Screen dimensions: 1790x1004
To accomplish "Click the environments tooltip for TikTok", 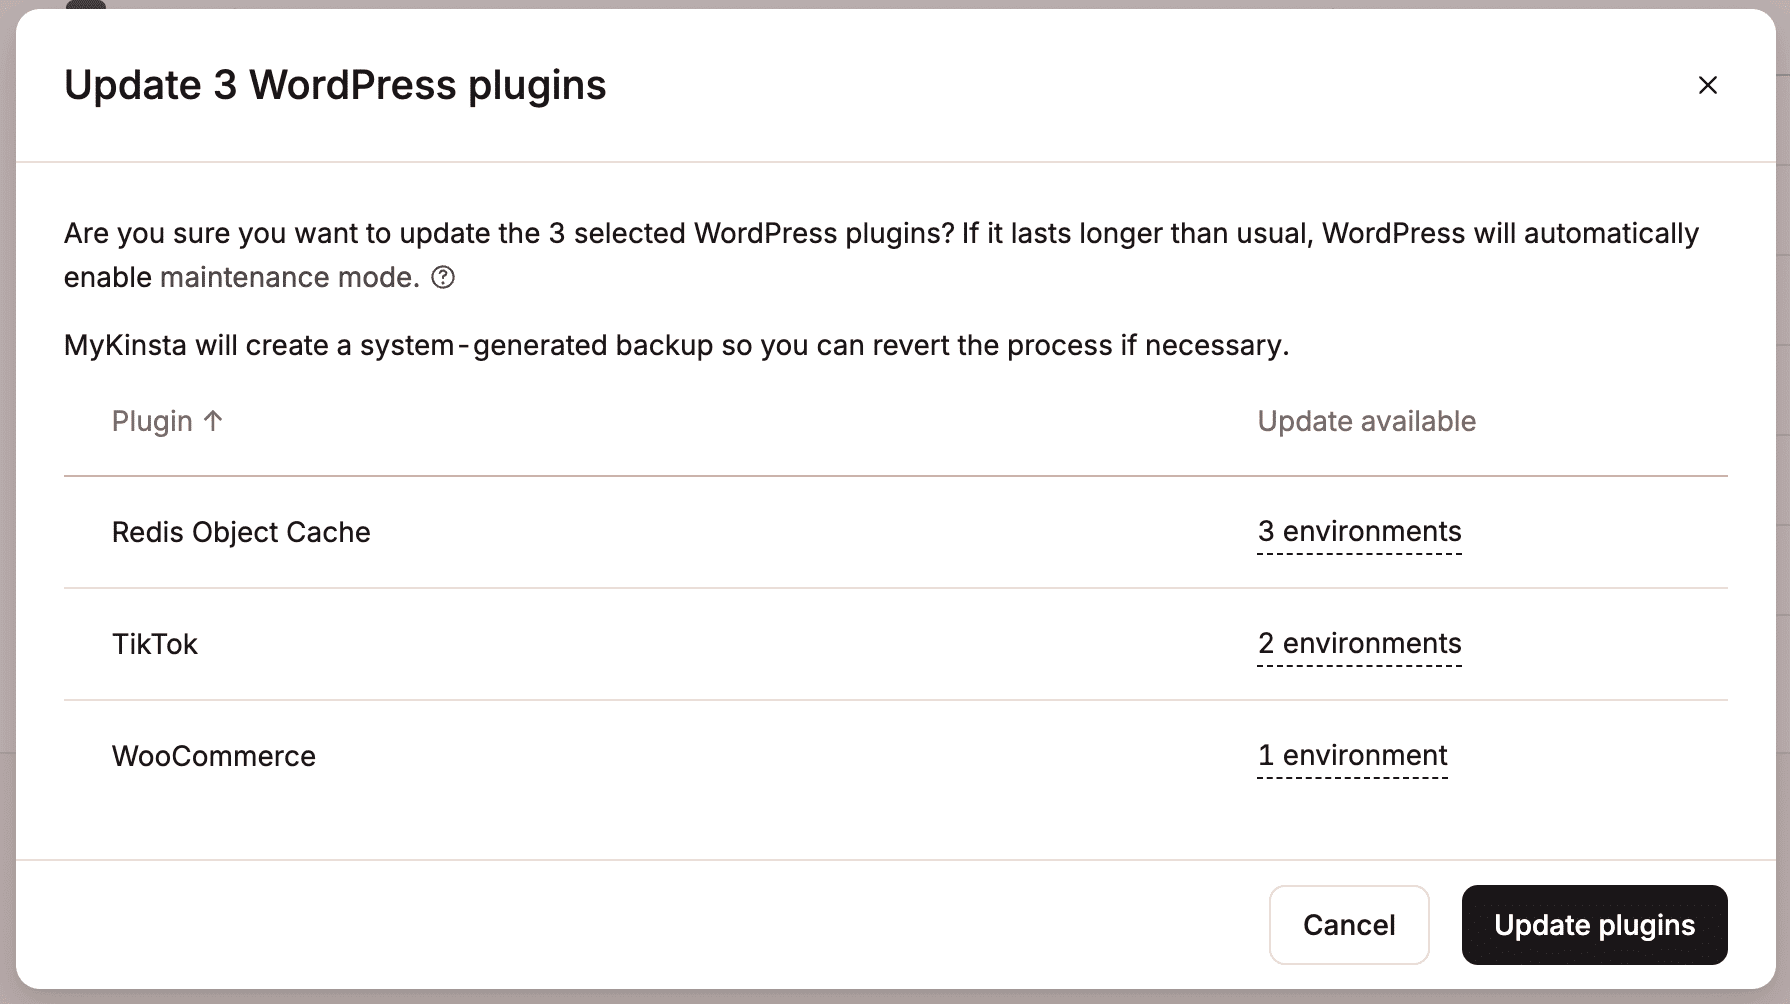I will coord(1359,643).
